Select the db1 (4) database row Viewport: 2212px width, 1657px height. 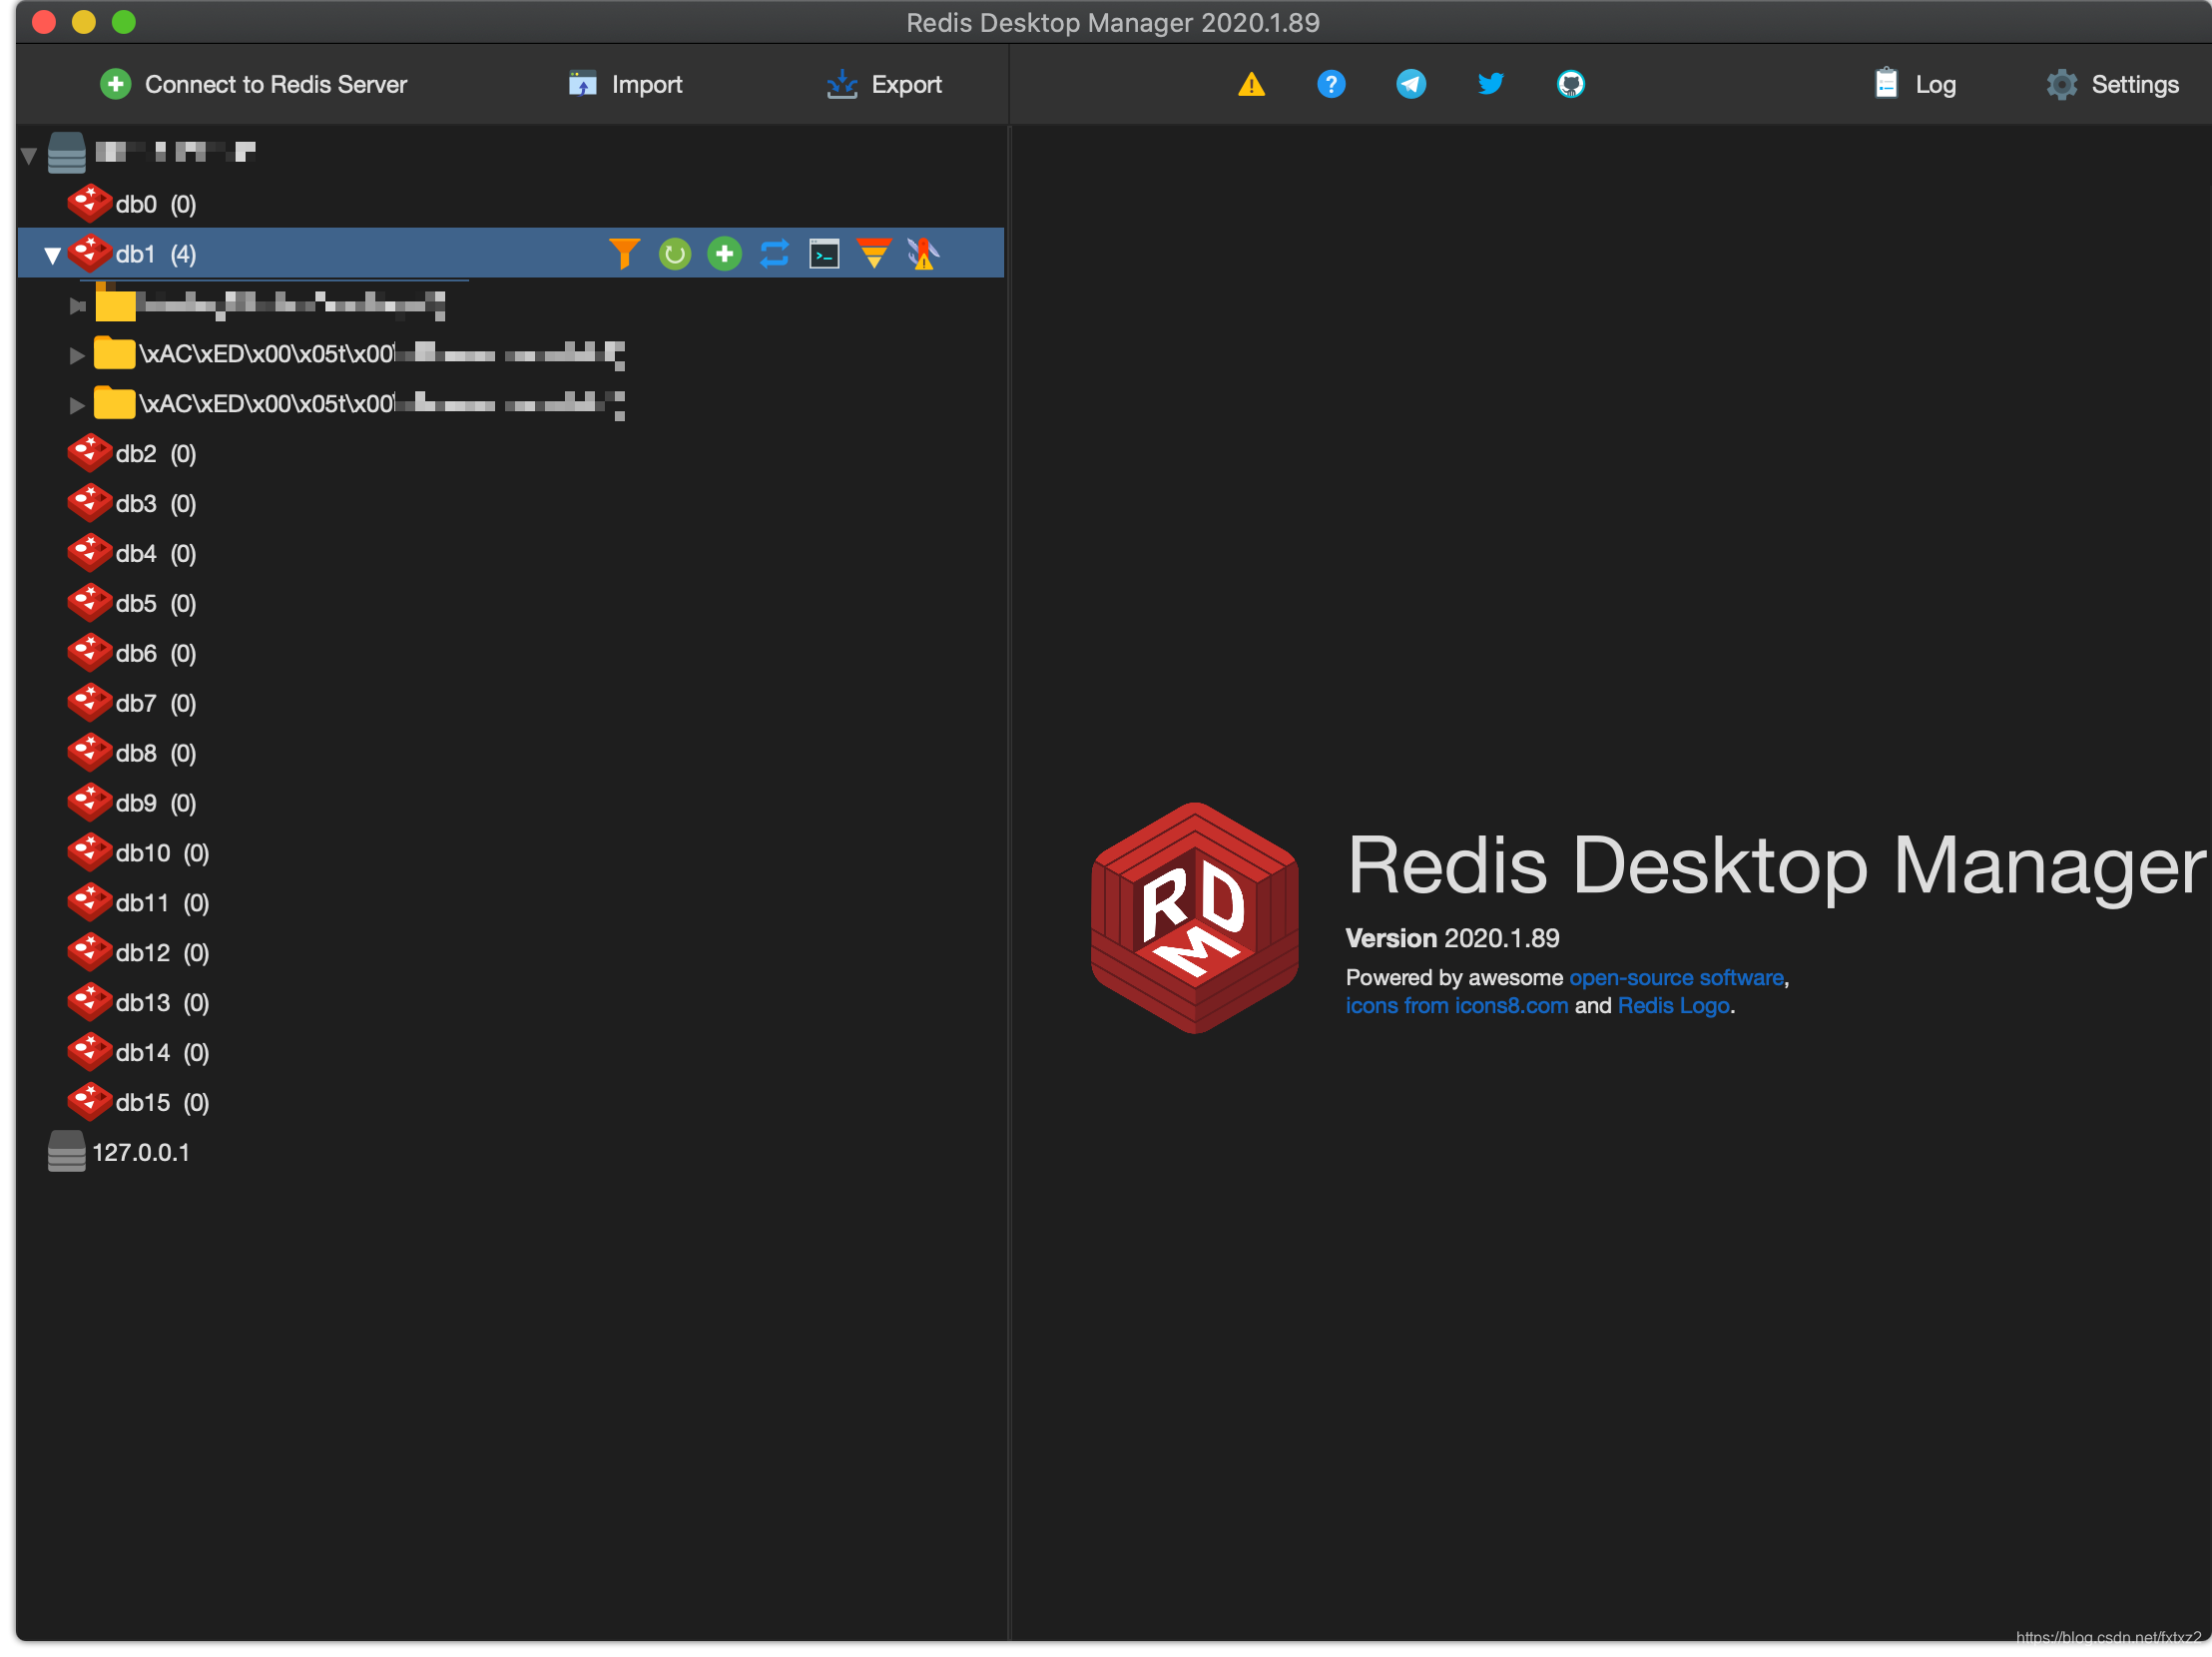point(510,254)
